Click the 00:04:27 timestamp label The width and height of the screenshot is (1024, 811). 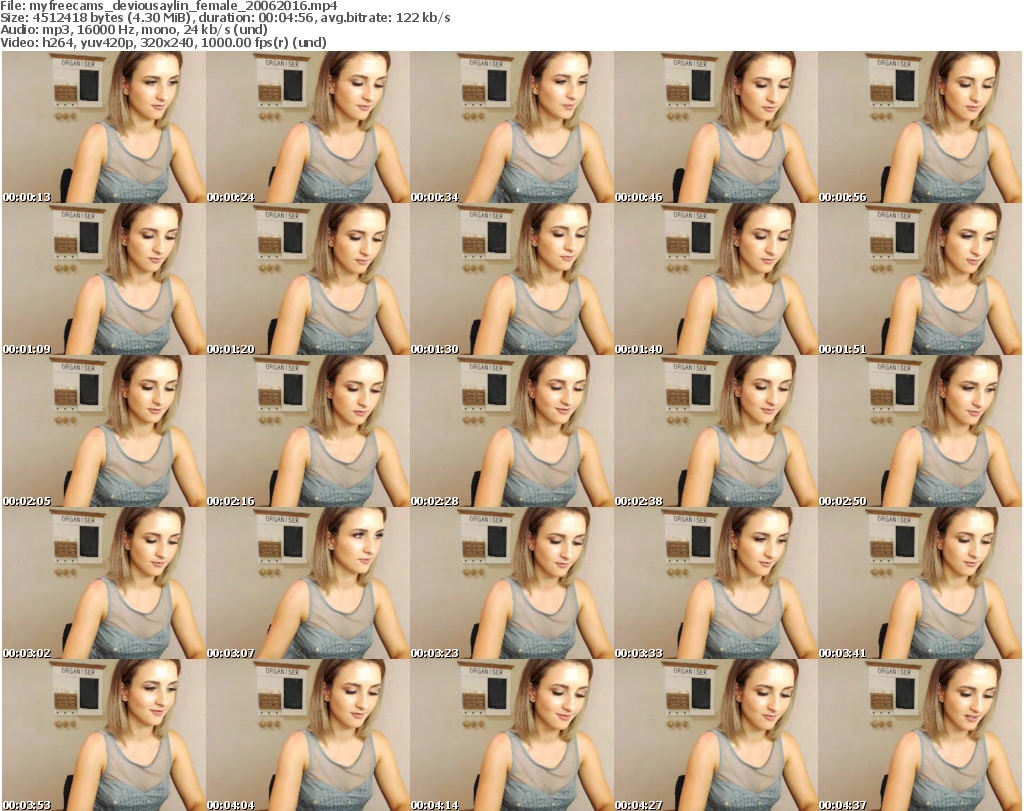(x=640, y=804)
